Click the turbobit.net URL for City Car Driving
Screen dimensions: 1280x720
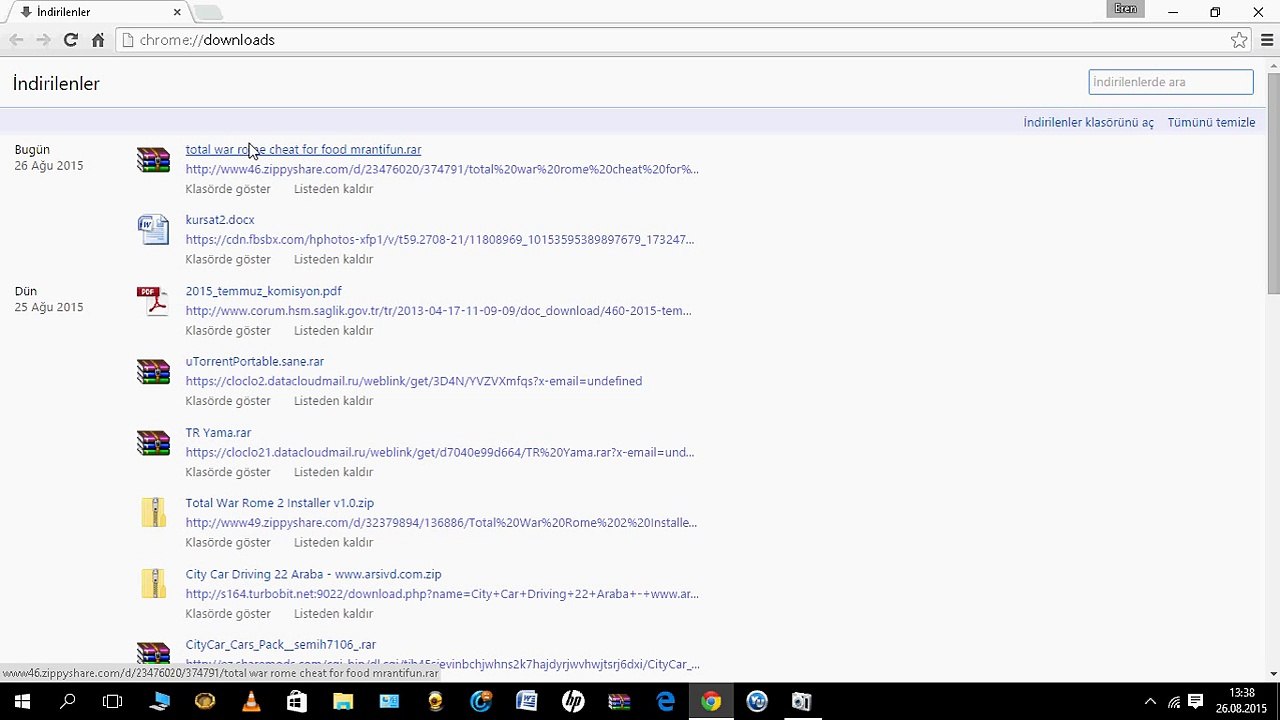(x=442, y=594)
